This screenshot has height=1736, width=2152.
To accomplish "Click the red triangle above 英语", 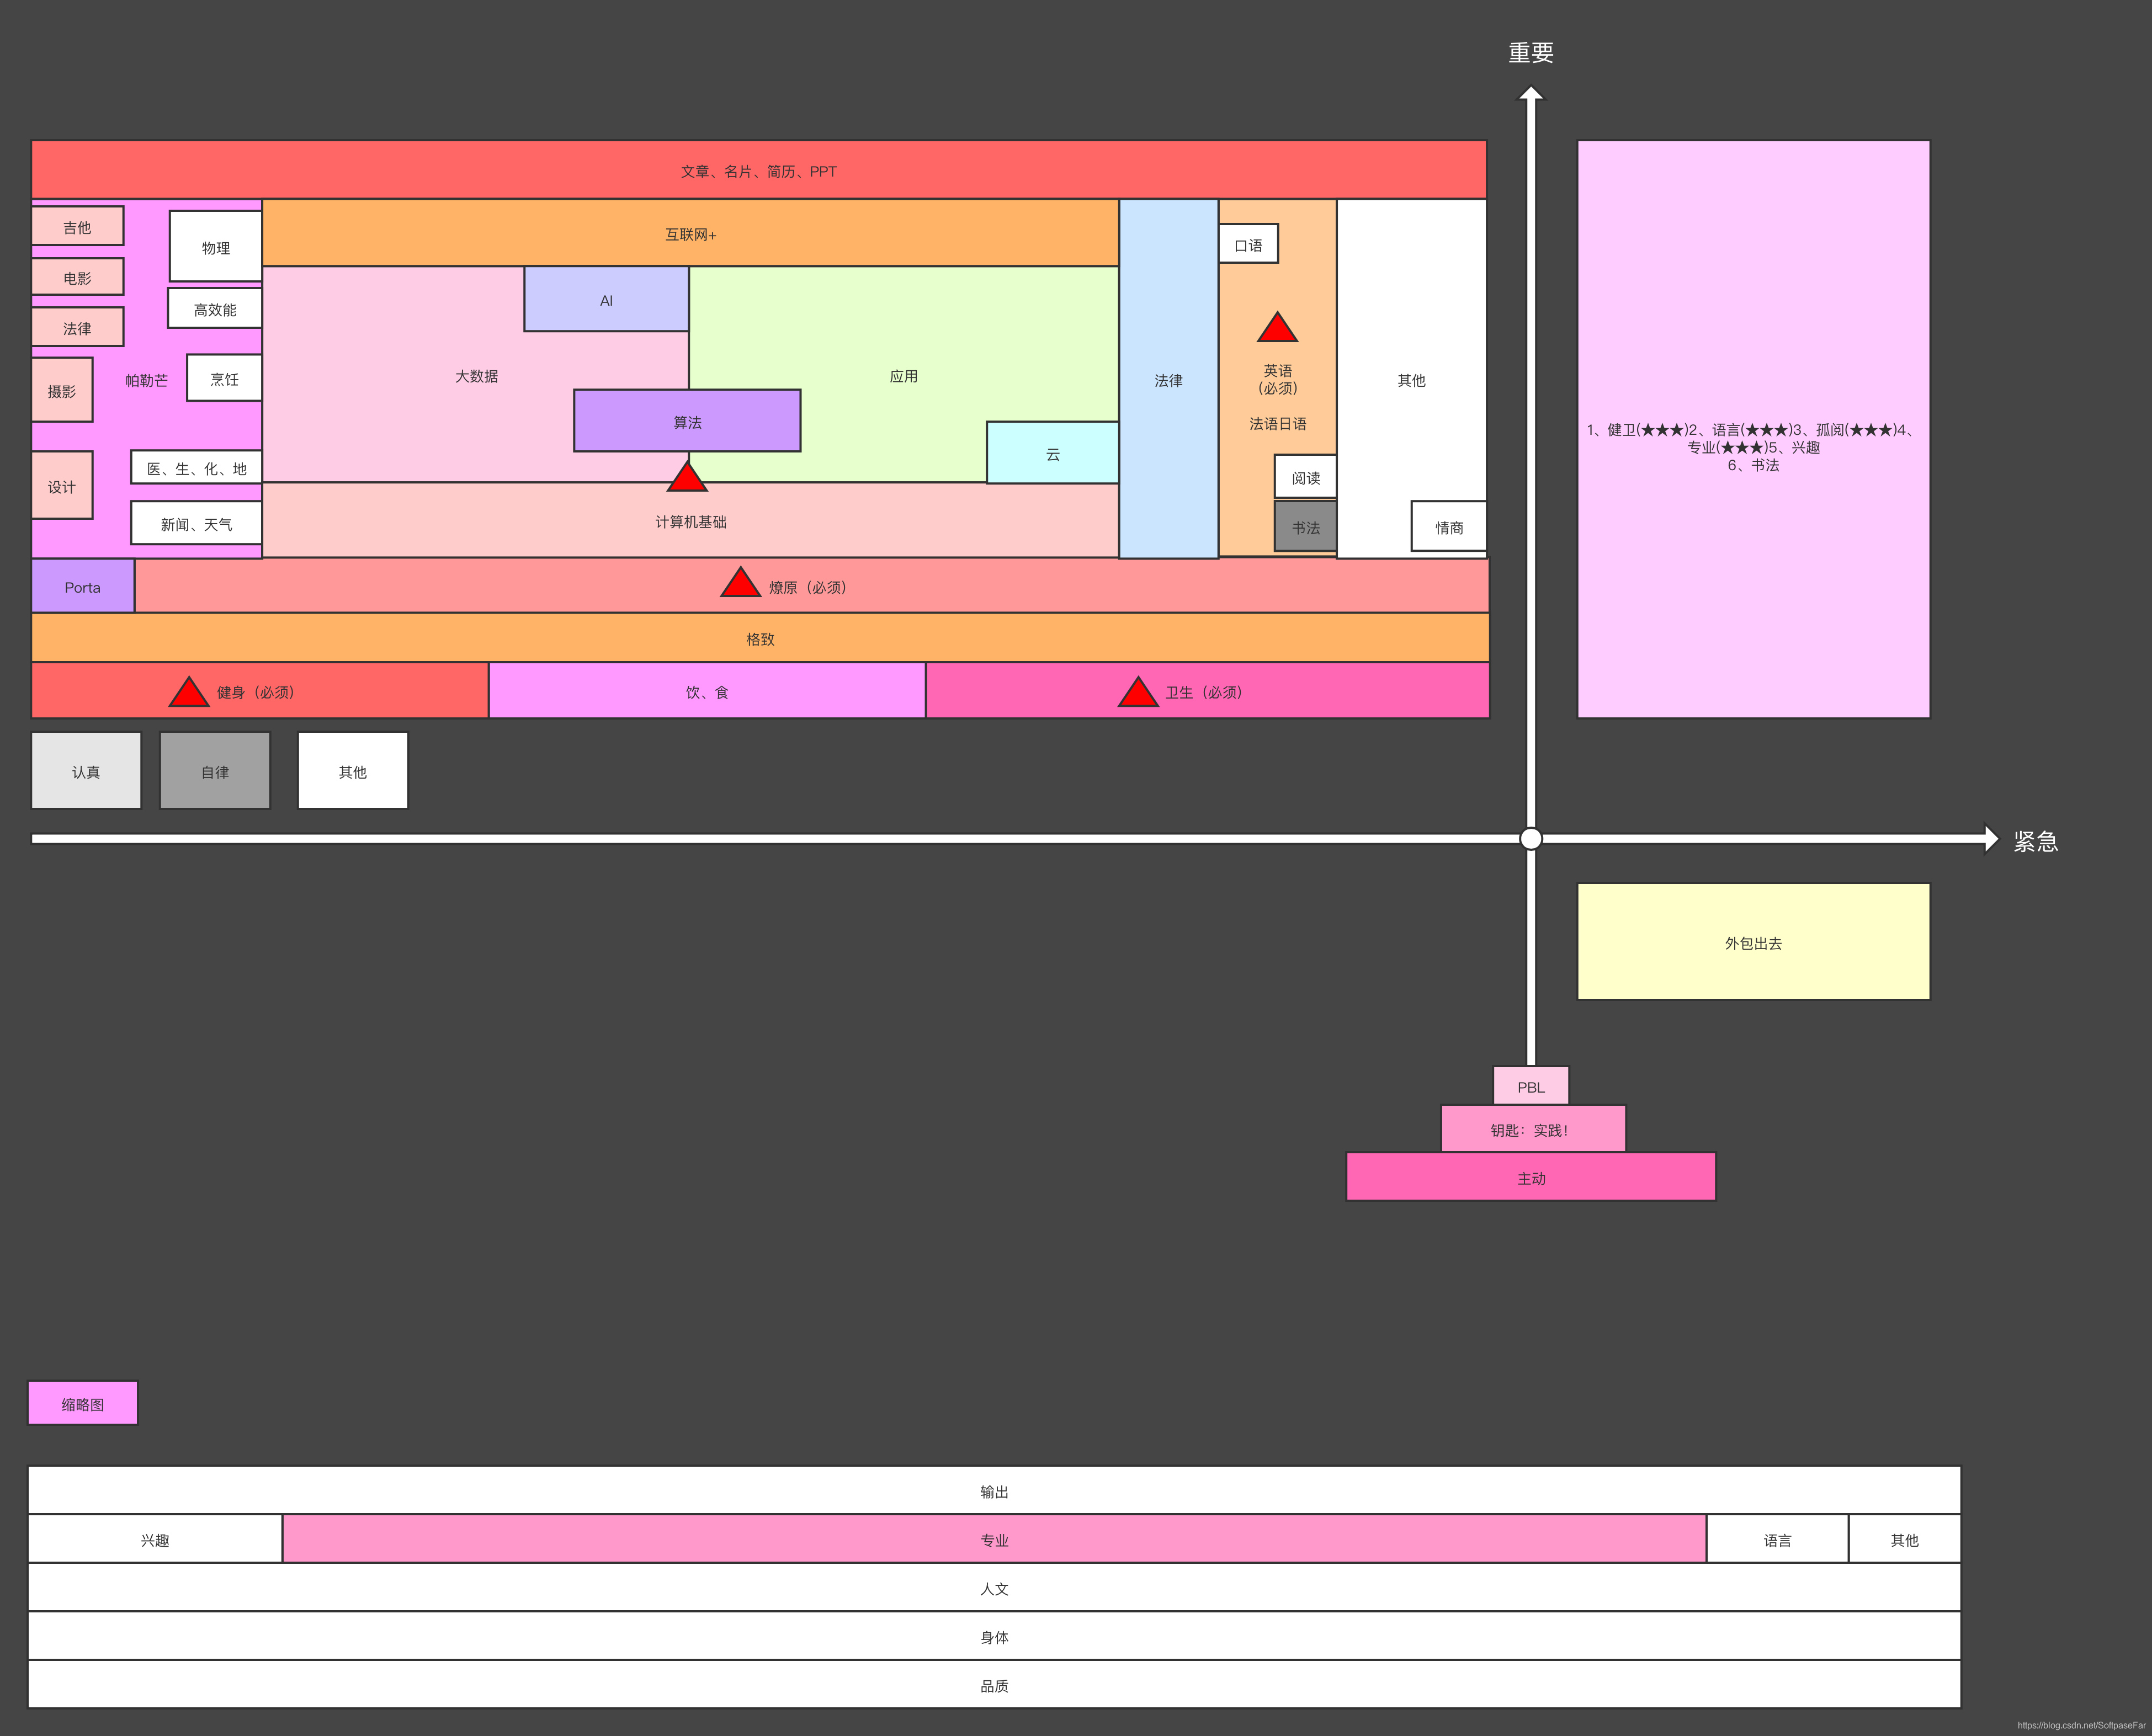I will (1277, 327).
